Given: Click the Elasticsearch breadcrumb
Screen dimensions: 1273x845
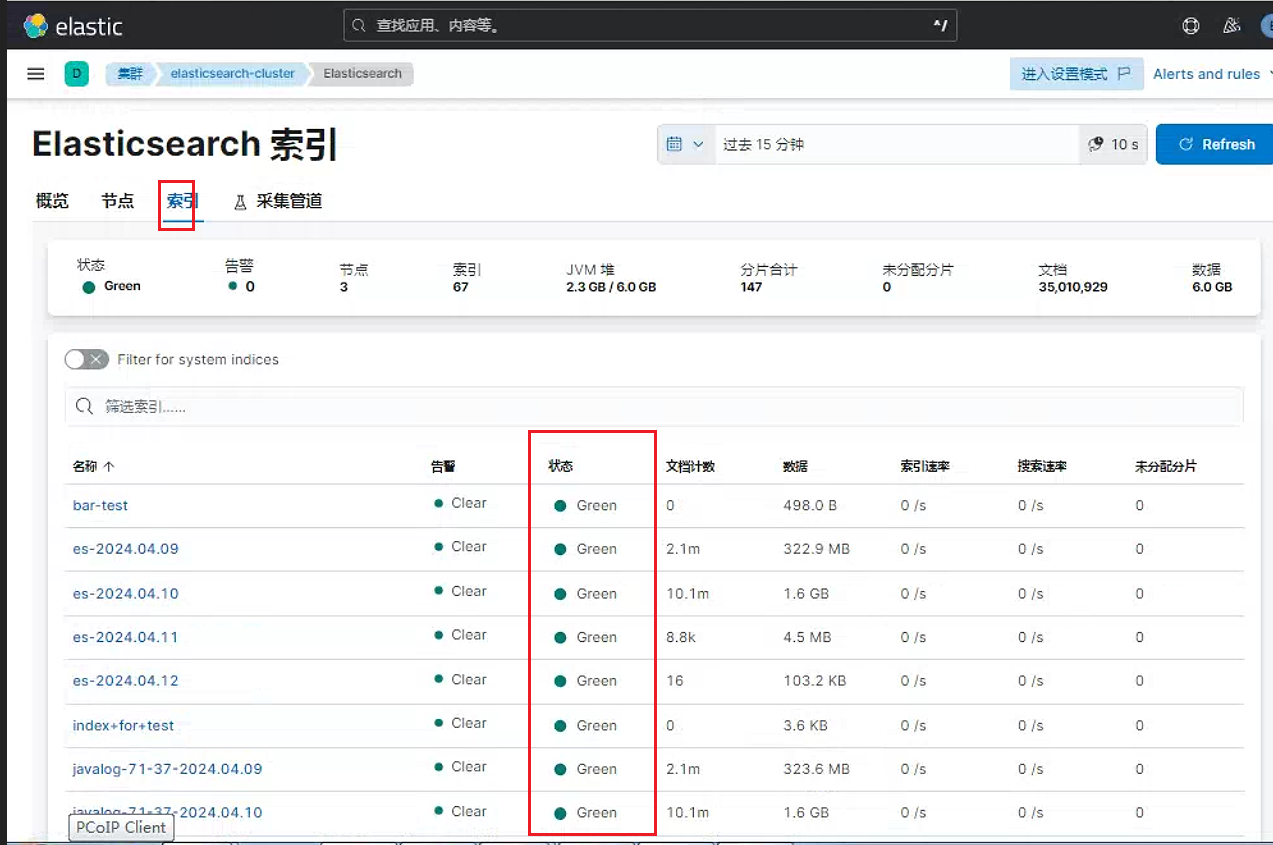Looking at the screenshot, I should 362,73.
